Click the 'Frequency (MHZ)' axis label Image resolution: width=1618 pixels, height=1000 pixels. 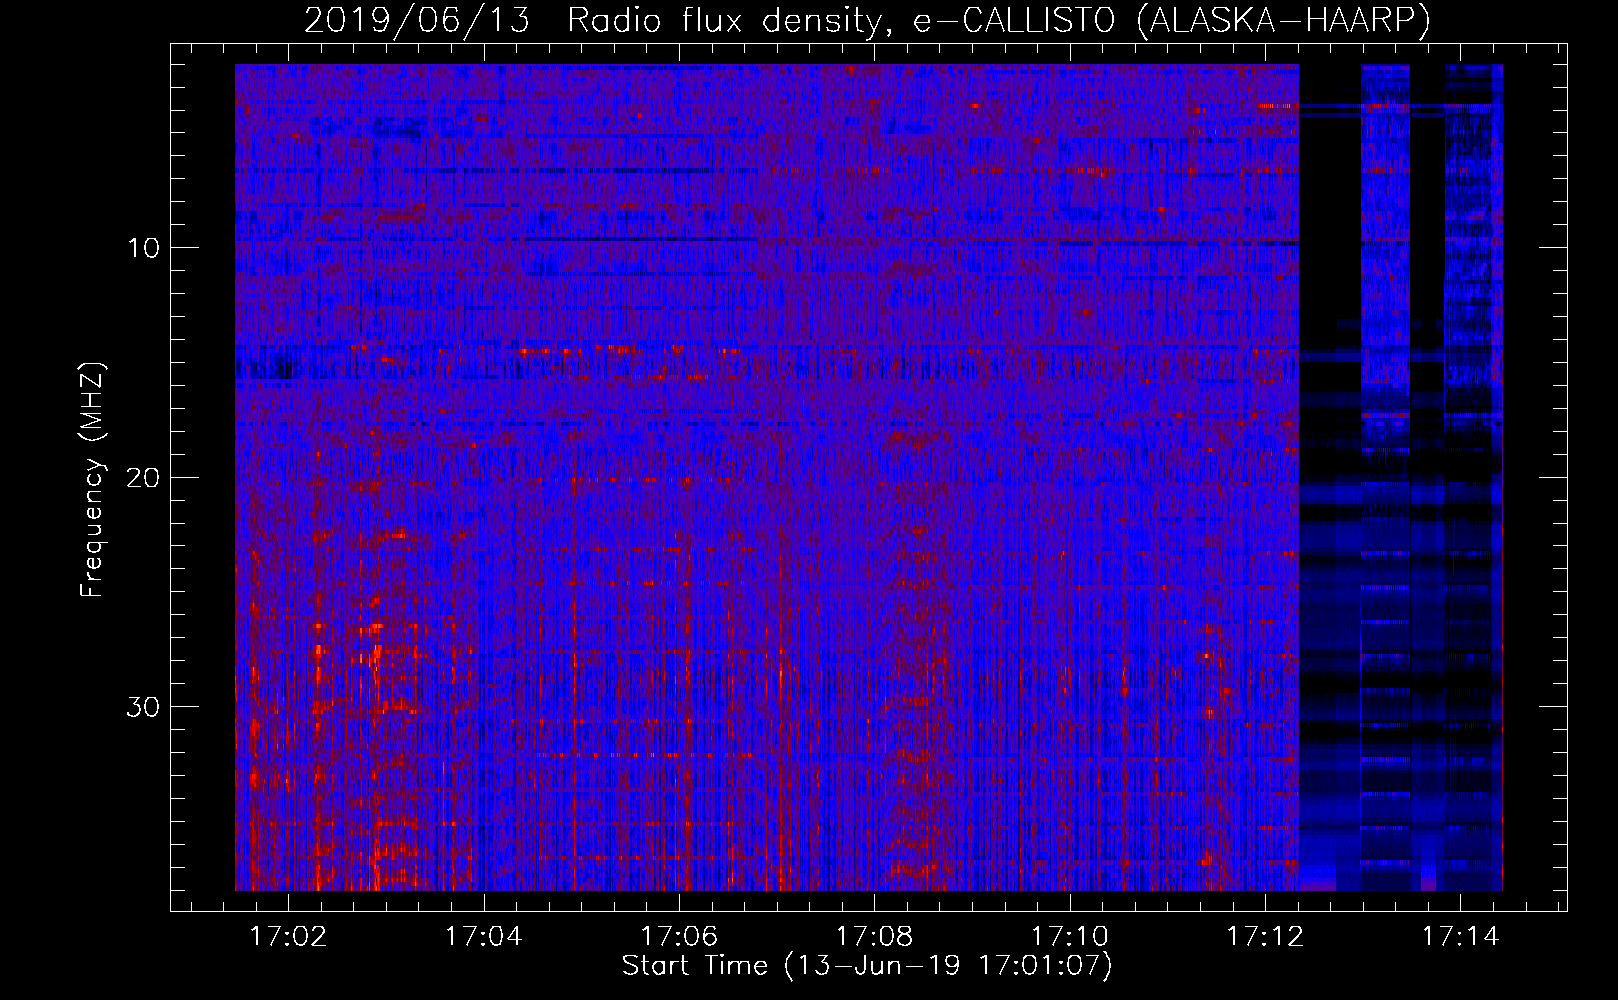(92, 479)
